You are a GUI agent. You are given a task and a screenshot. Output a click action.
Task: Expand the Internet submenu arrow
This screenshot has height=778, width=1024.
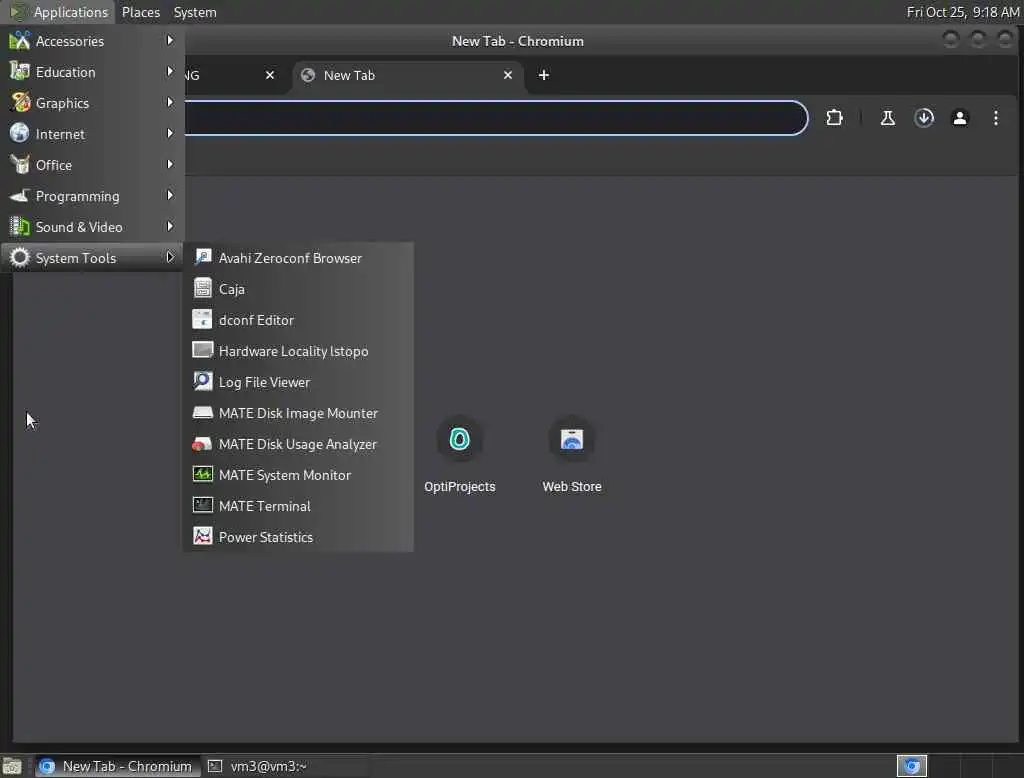(x=170, y=133)
